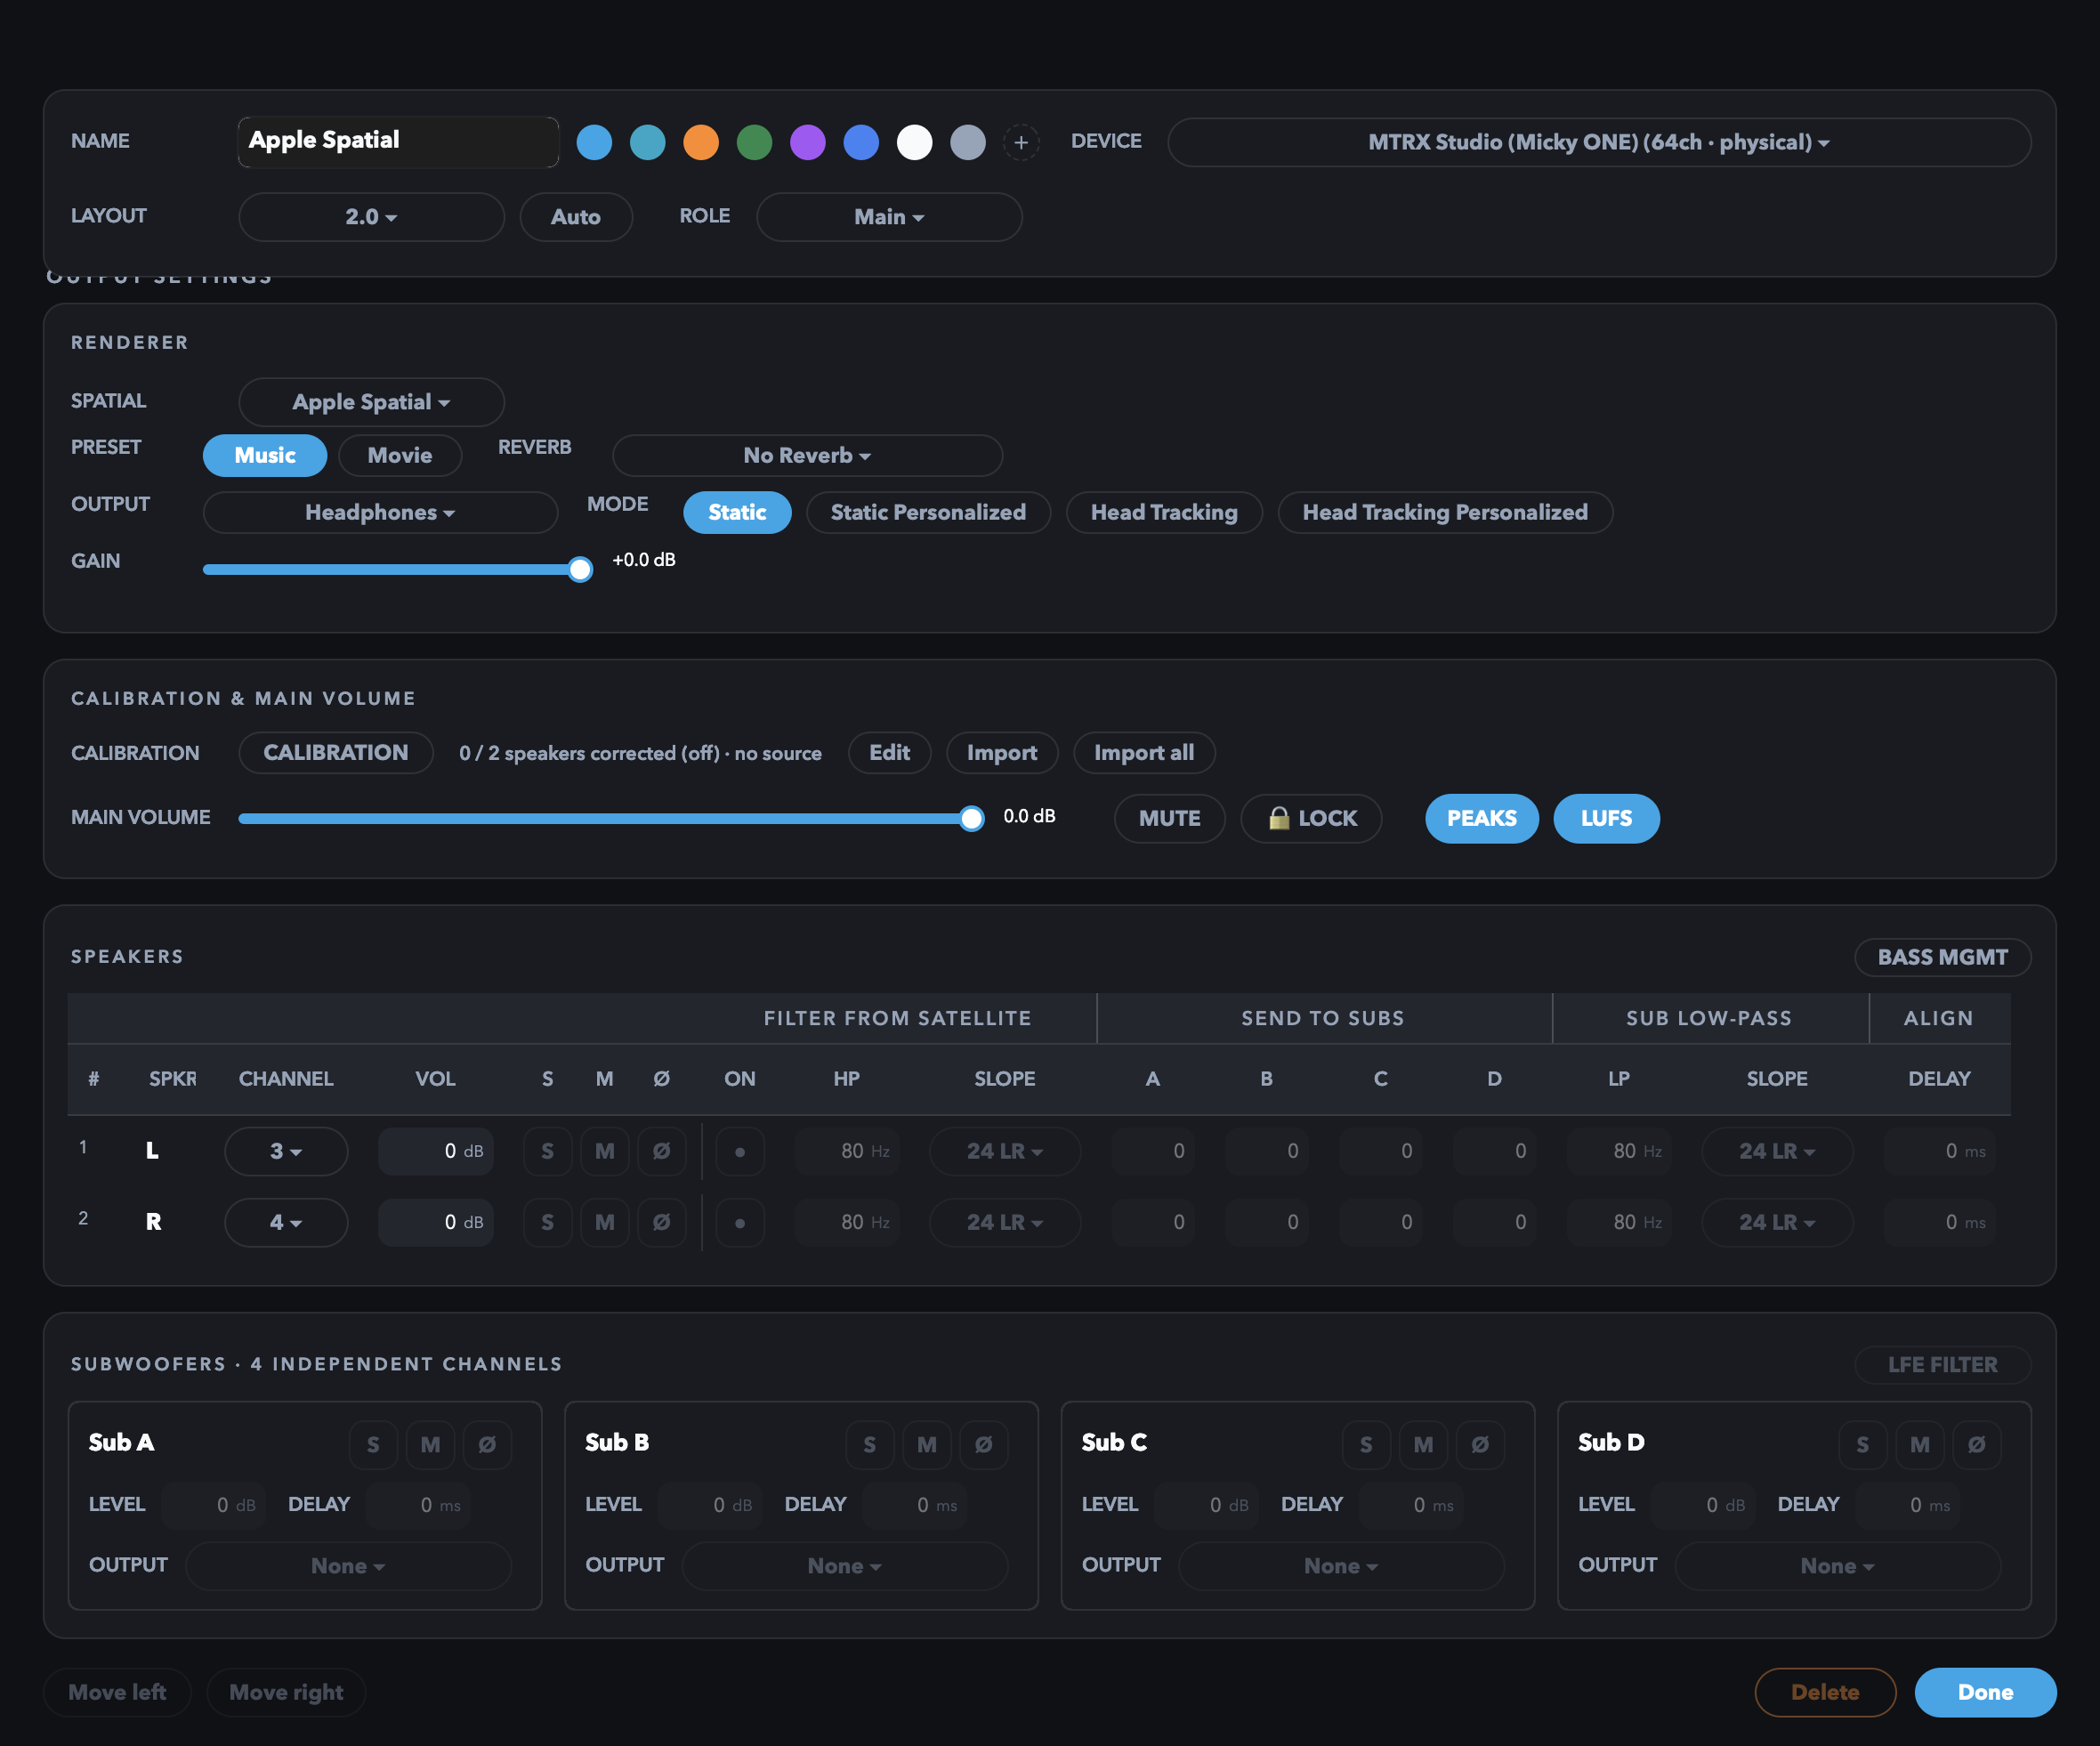Open the LAYOUT 2.0 dropdown

[371, 217]
